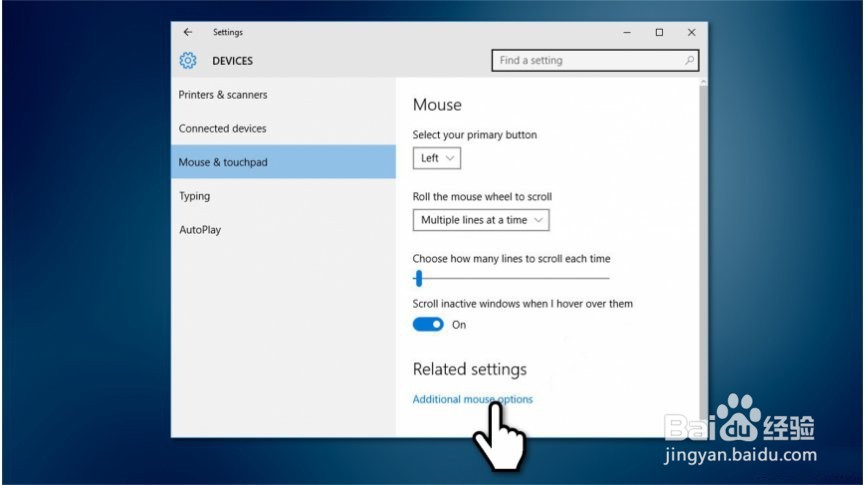Click the Devices gear icon
Viewport: 865px width, 485px height.
point(188,60)
